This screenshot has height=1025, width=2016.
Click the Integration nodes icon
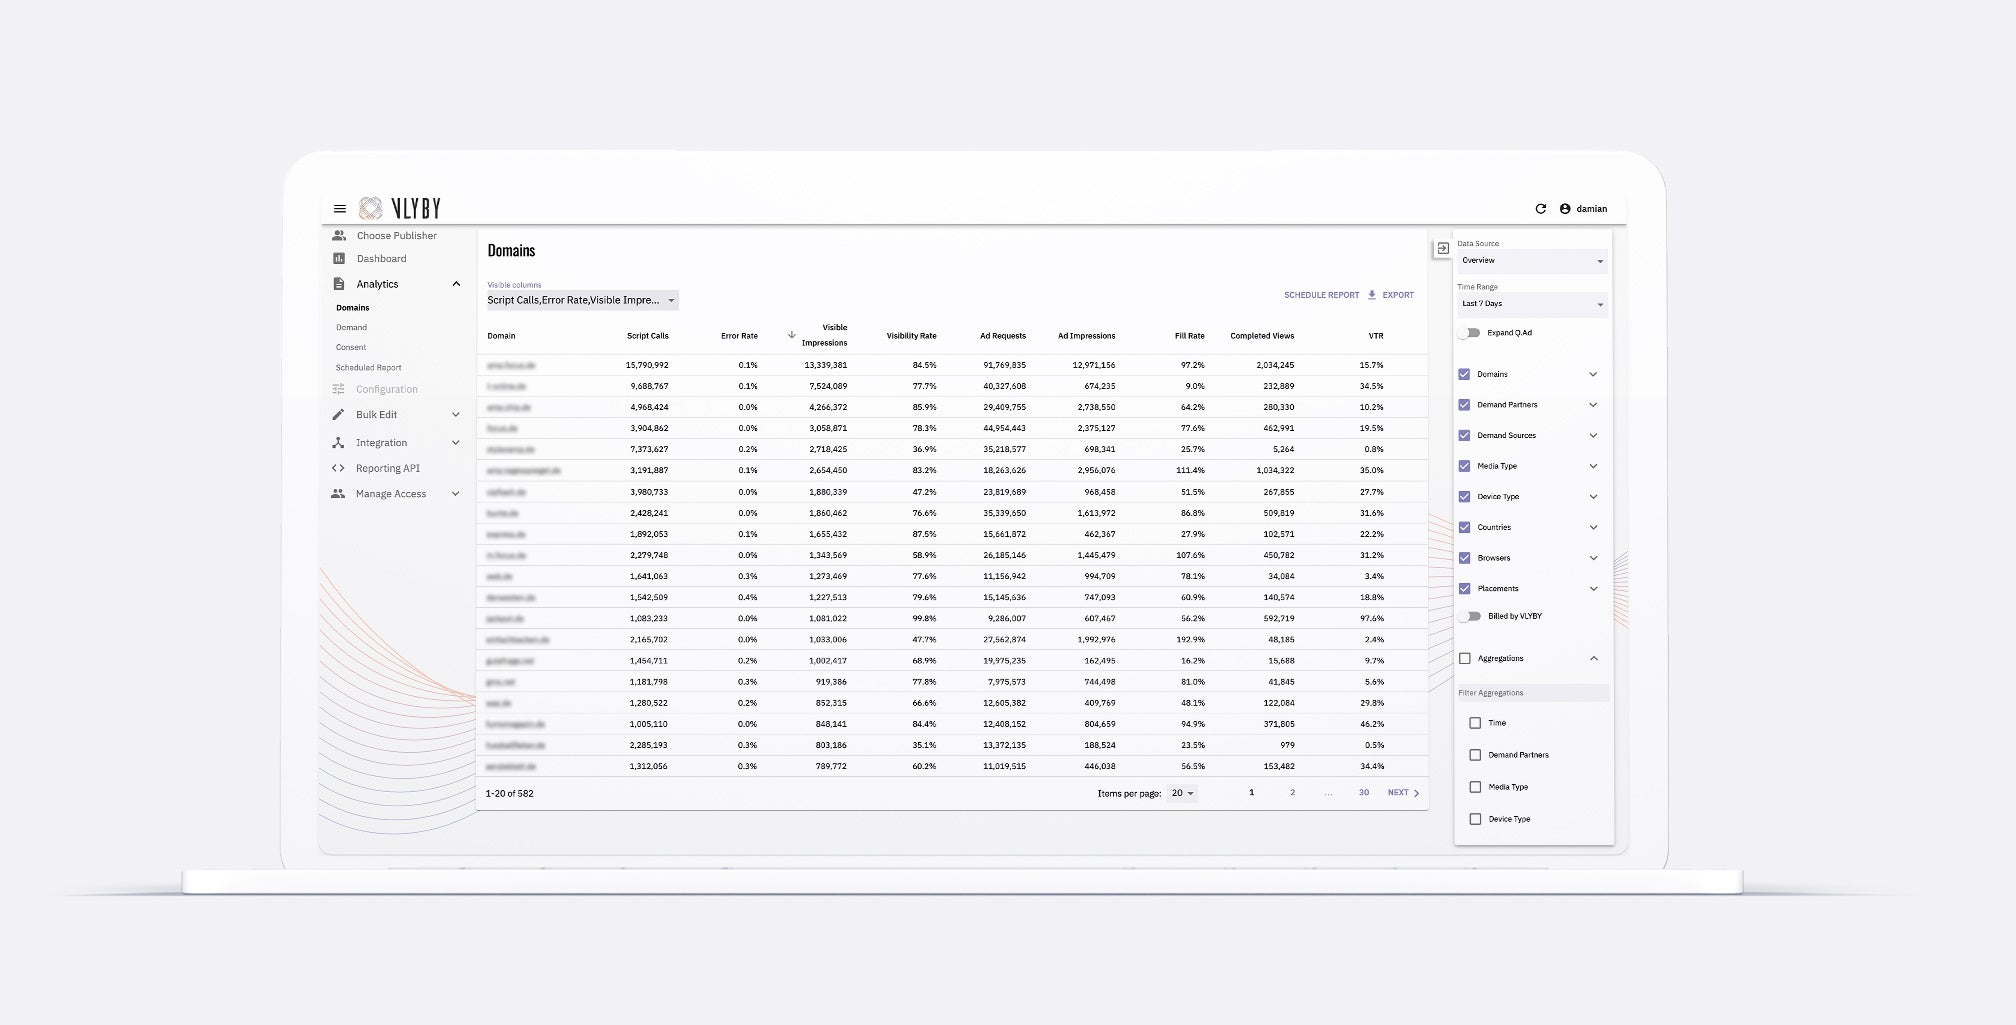(x=338, y=443)
